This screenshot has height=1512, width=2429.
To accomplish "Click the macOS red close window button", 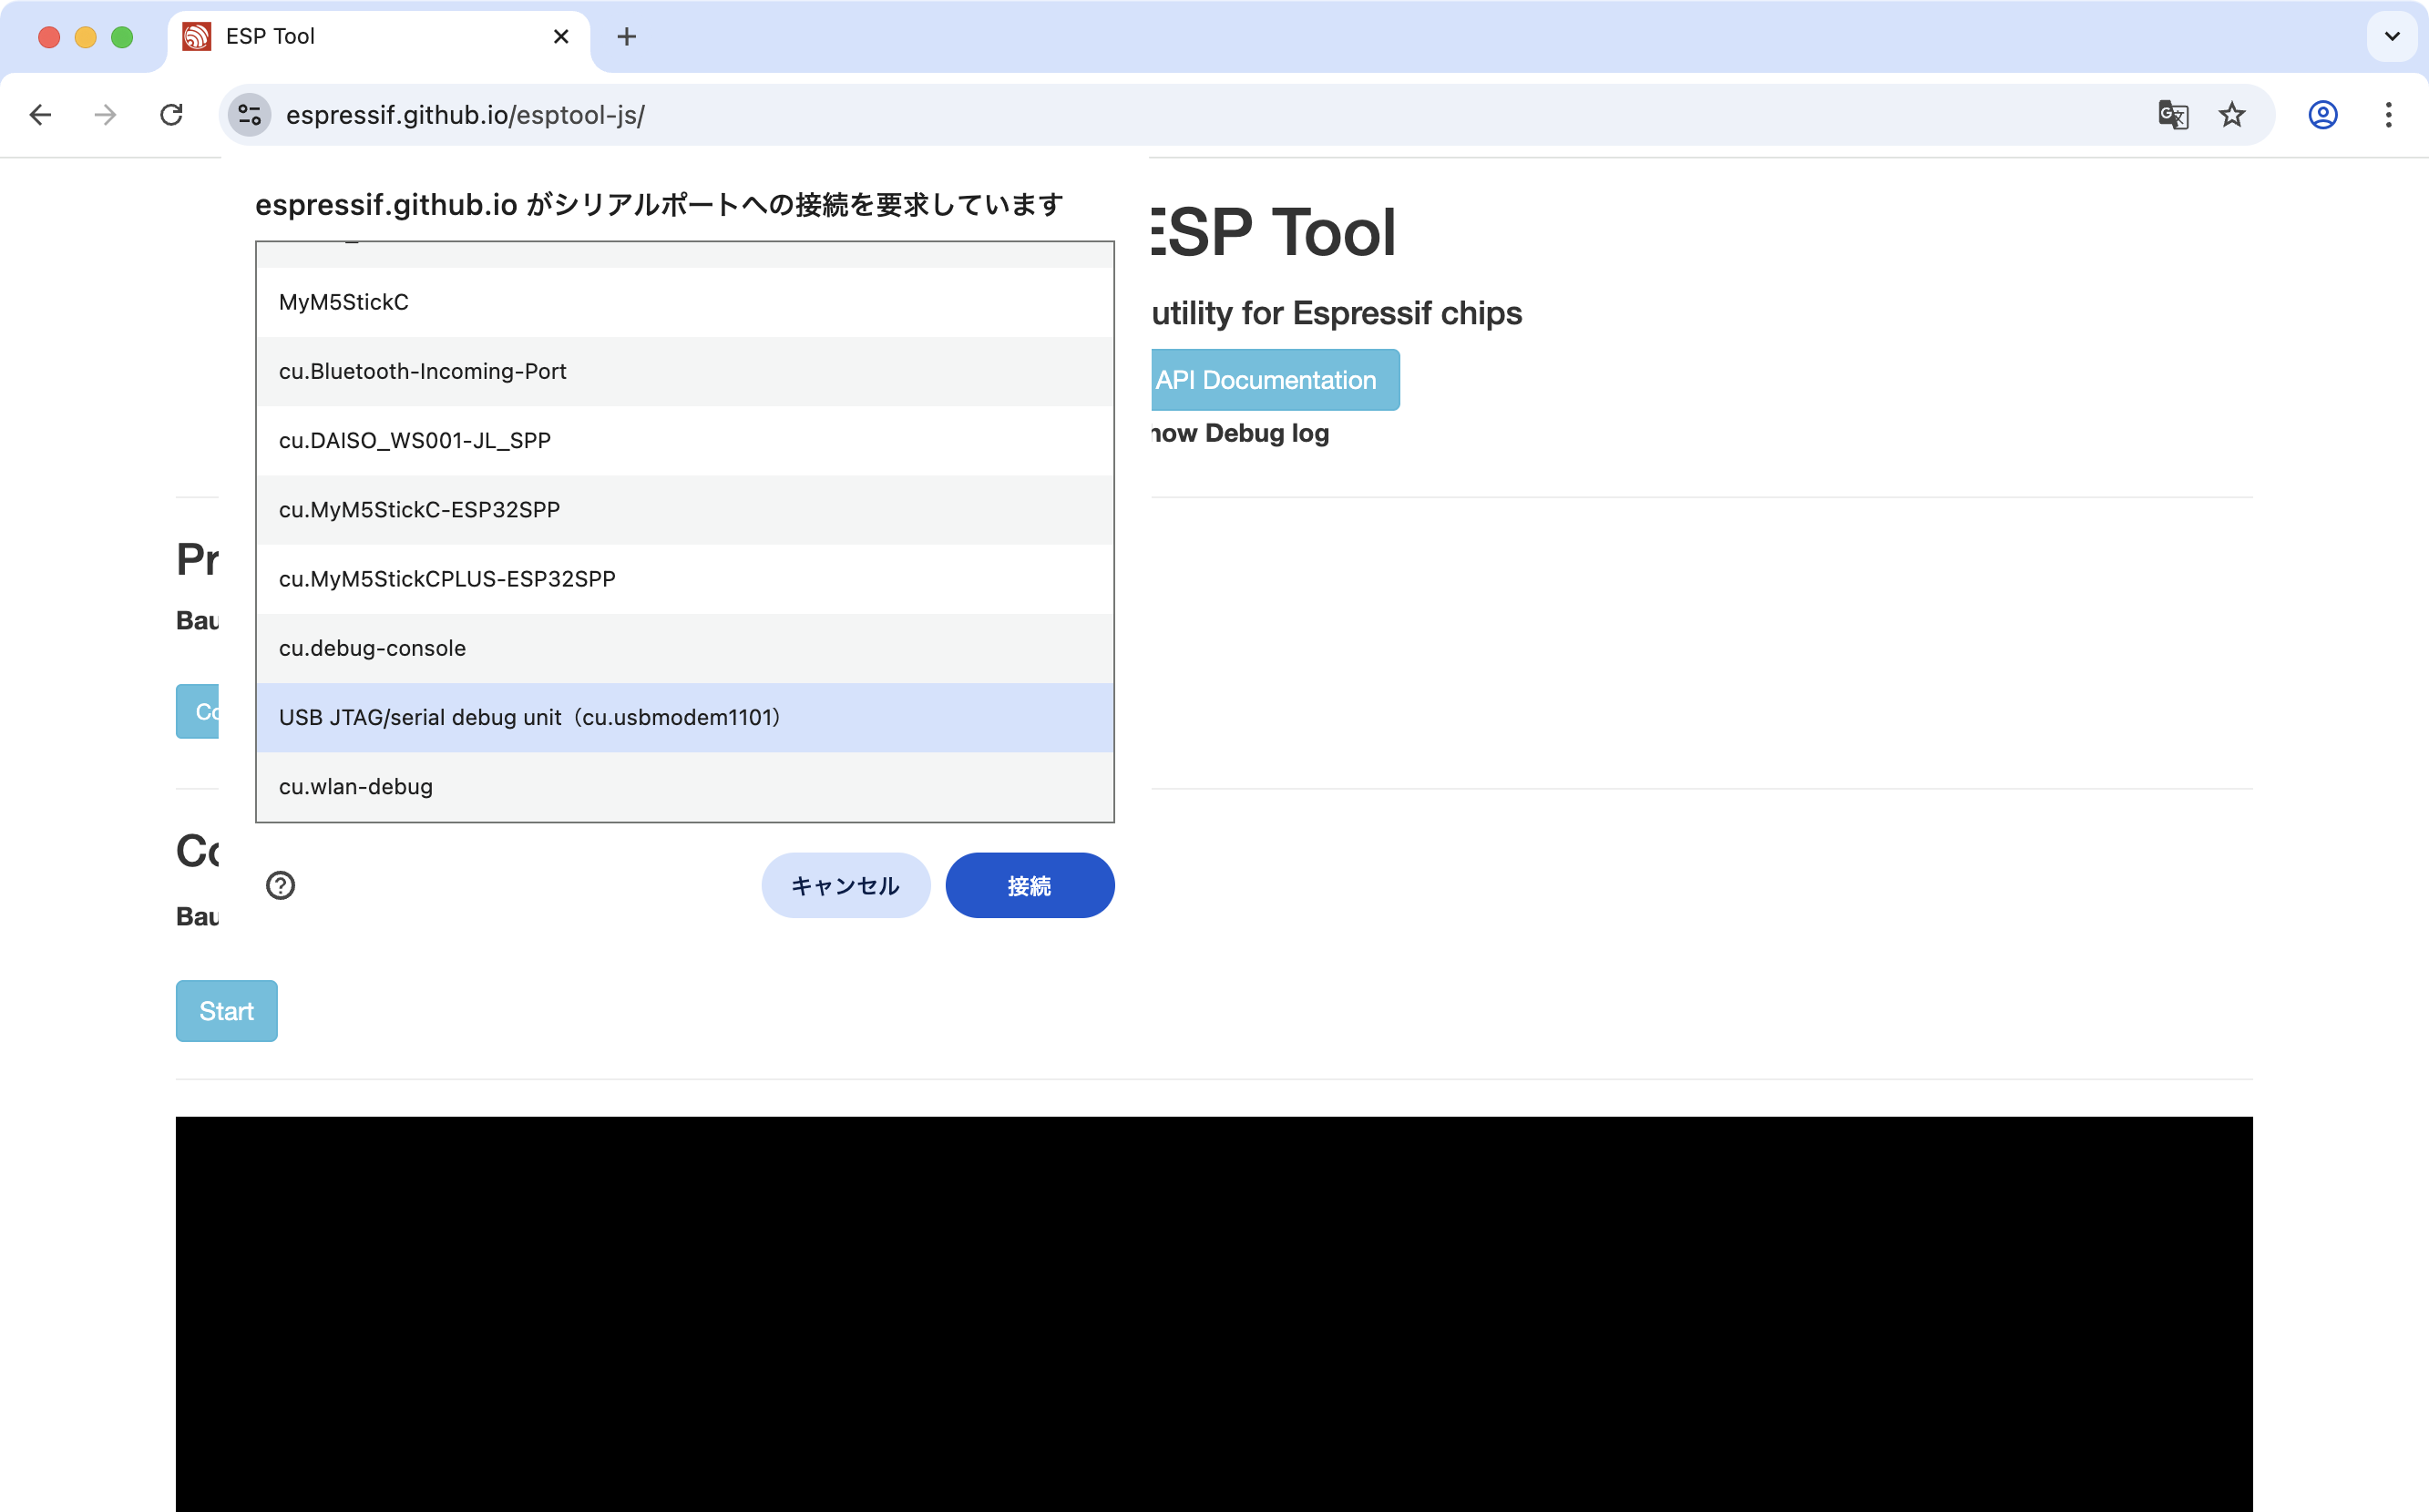I will (49, 37).
